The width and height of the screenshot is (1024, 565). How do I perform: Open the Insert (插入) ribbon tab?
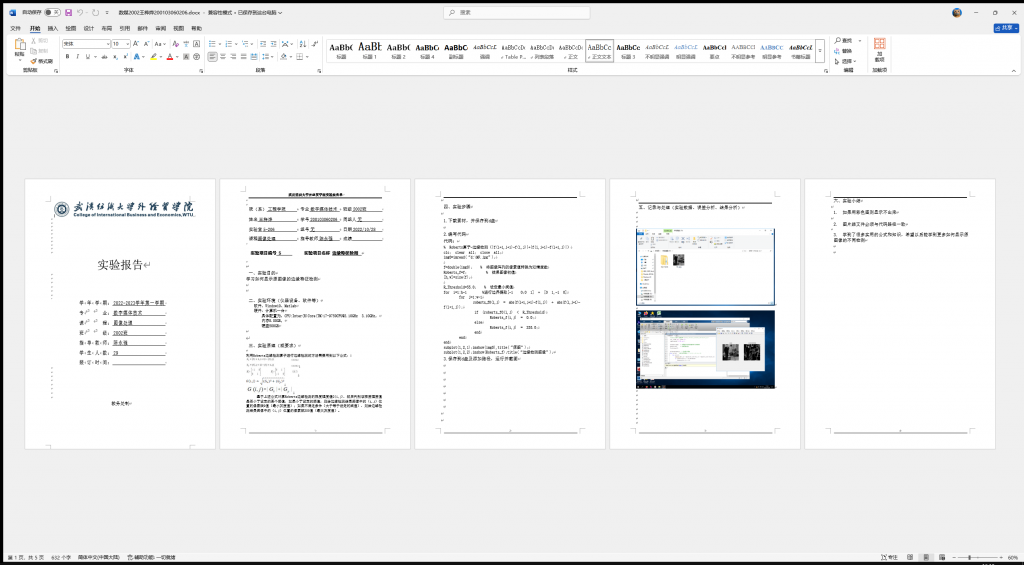pos(53,28)
